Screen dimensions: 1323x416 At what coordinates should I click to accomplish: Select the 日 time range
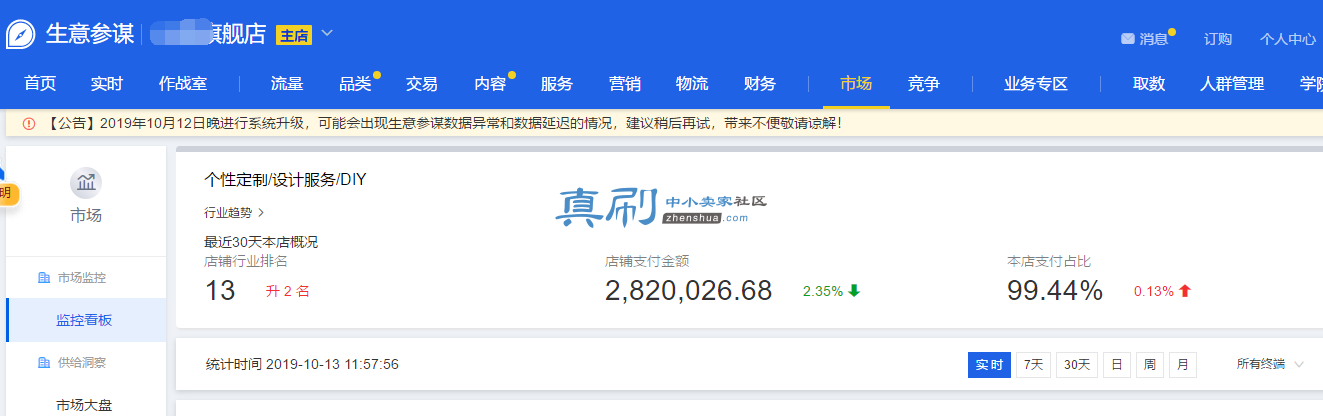coord(1117,365)
